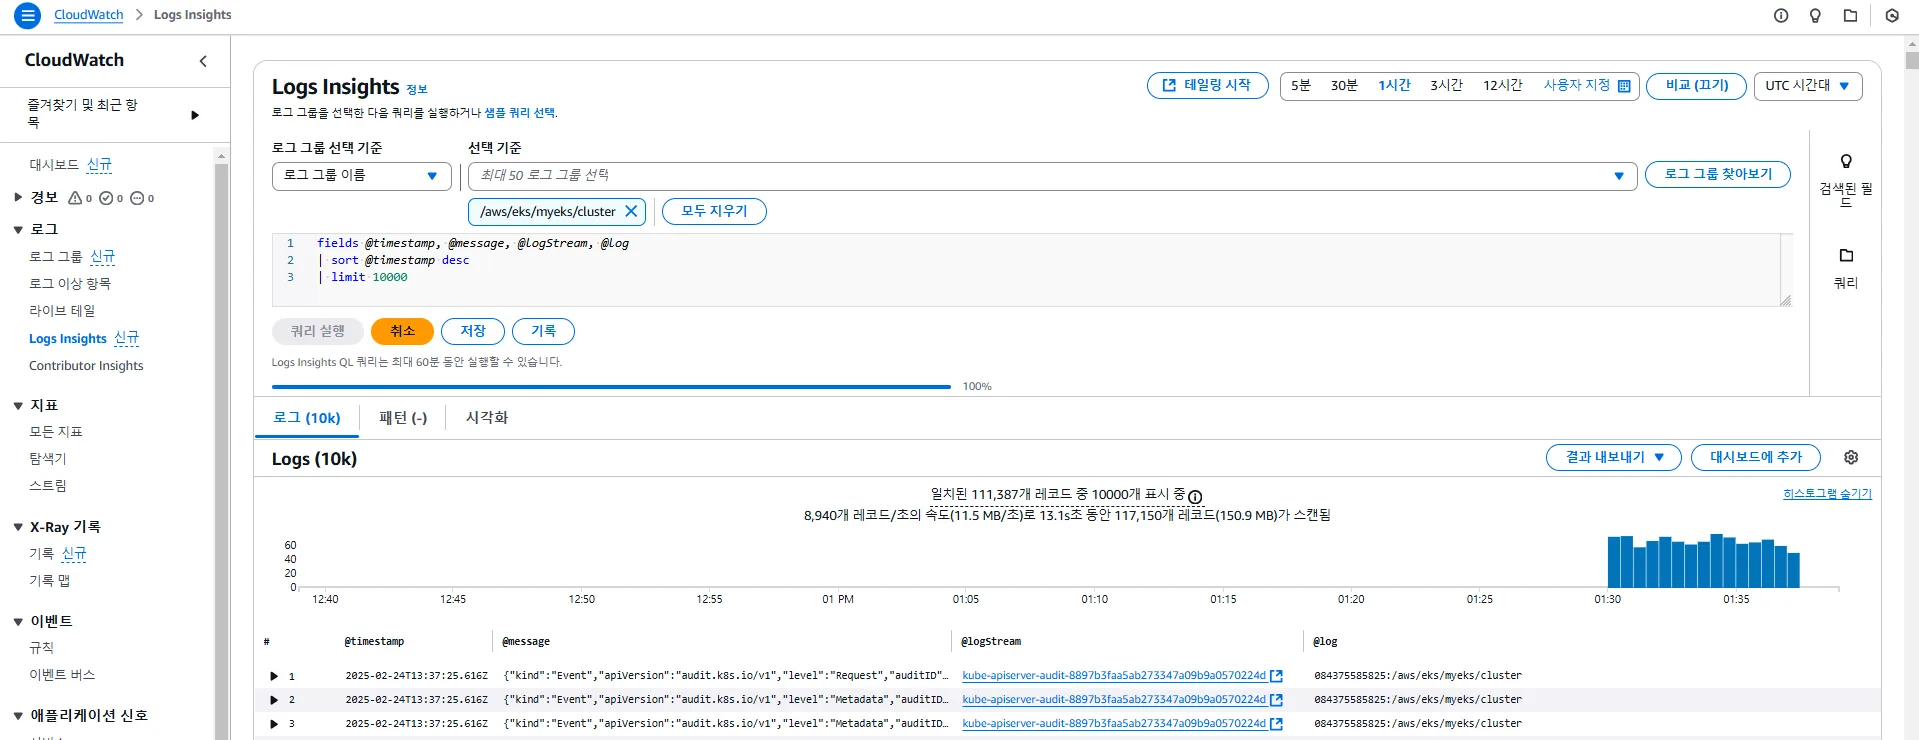Open 라이브 테일 in the sidebar
1919x740 pixels.
click(x=62, y=311)
